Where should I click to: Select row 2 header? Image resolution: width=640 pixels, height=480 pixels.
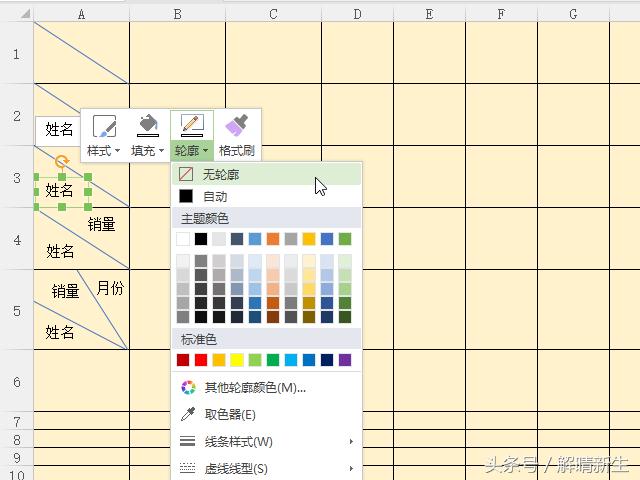click(x=16, y=115)
